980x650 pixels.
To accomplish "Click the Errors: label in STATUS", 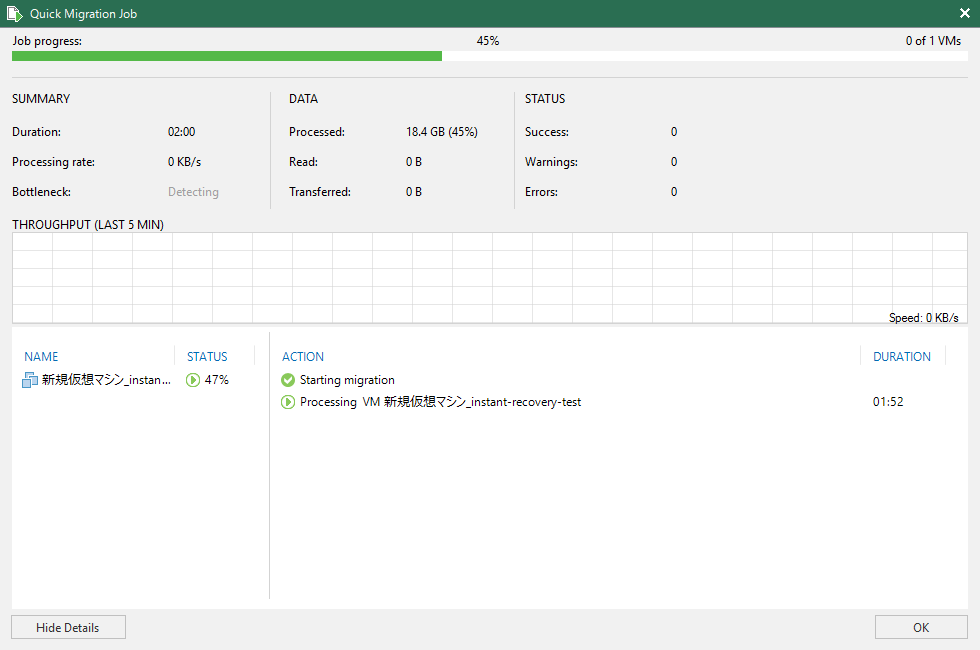I will 541,192.
